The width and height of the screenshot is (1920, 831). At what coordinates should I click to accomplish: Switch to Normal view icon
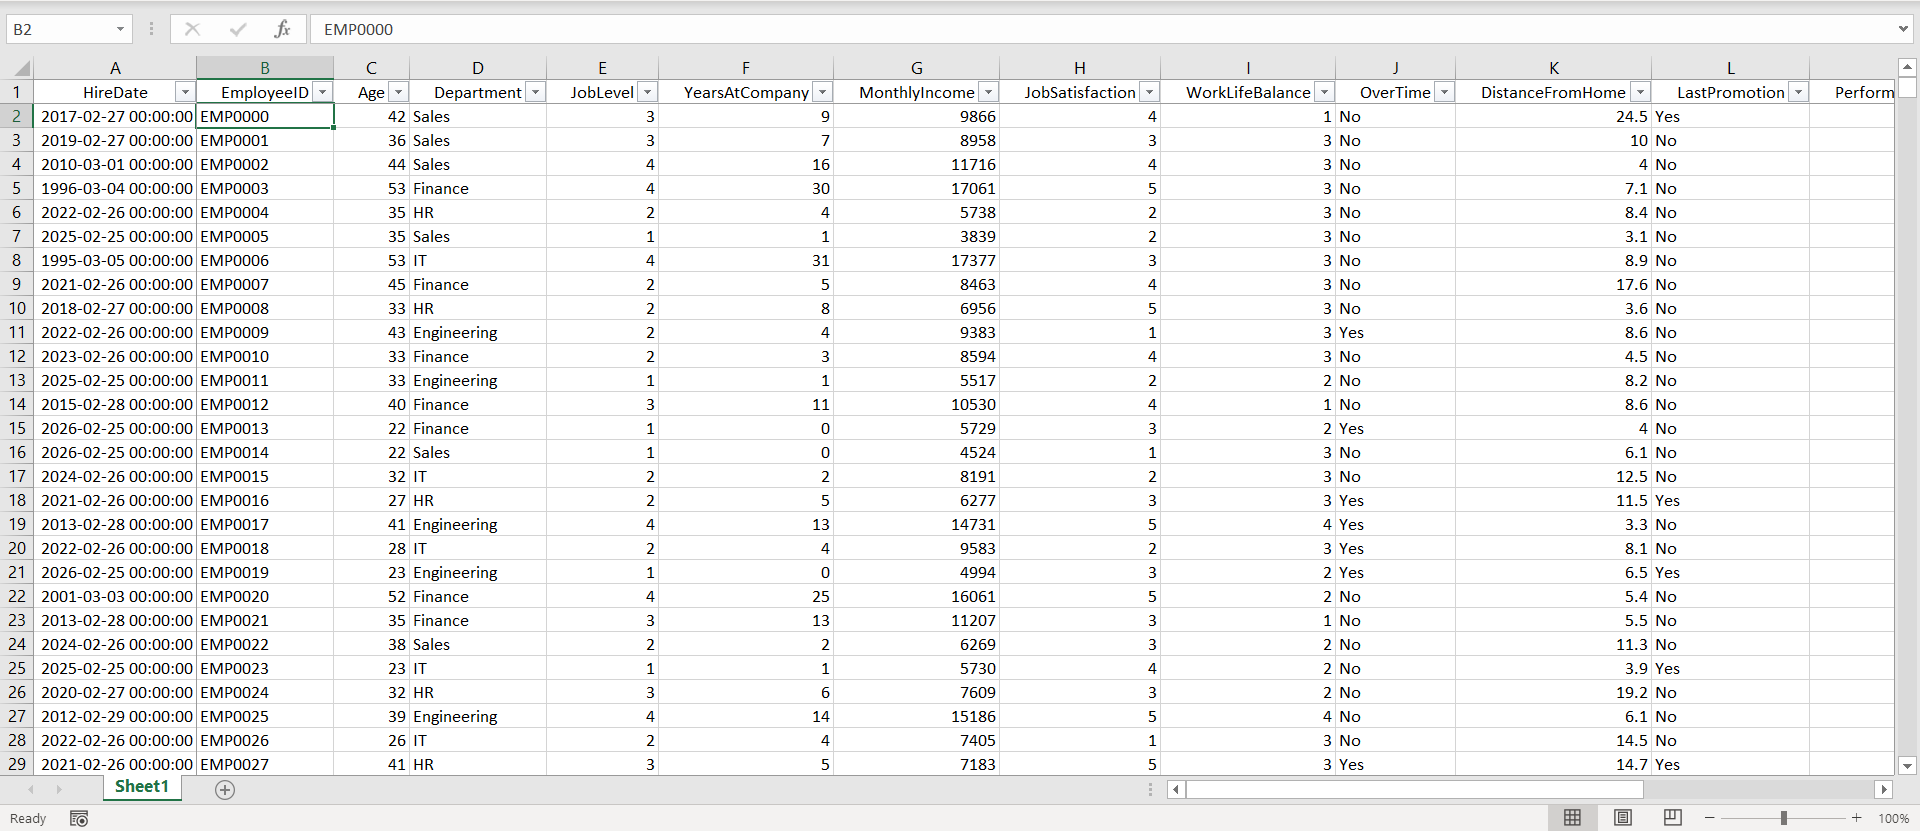(x=1572, y=818)
